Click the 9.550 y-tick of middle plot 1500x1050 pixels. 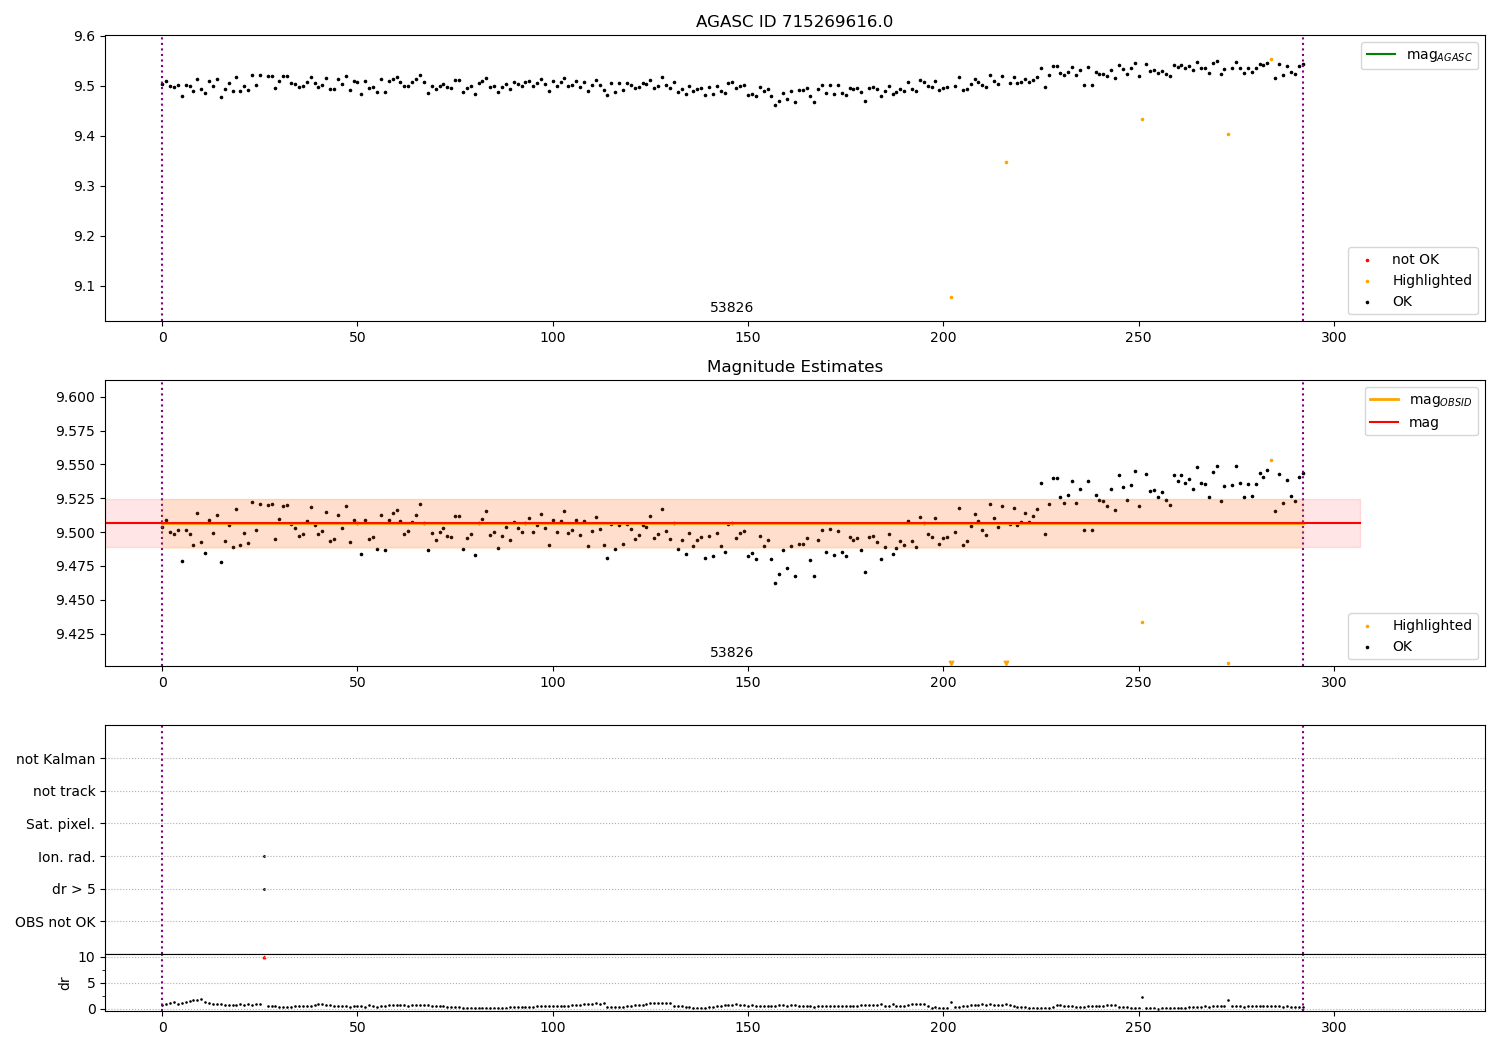77,466
